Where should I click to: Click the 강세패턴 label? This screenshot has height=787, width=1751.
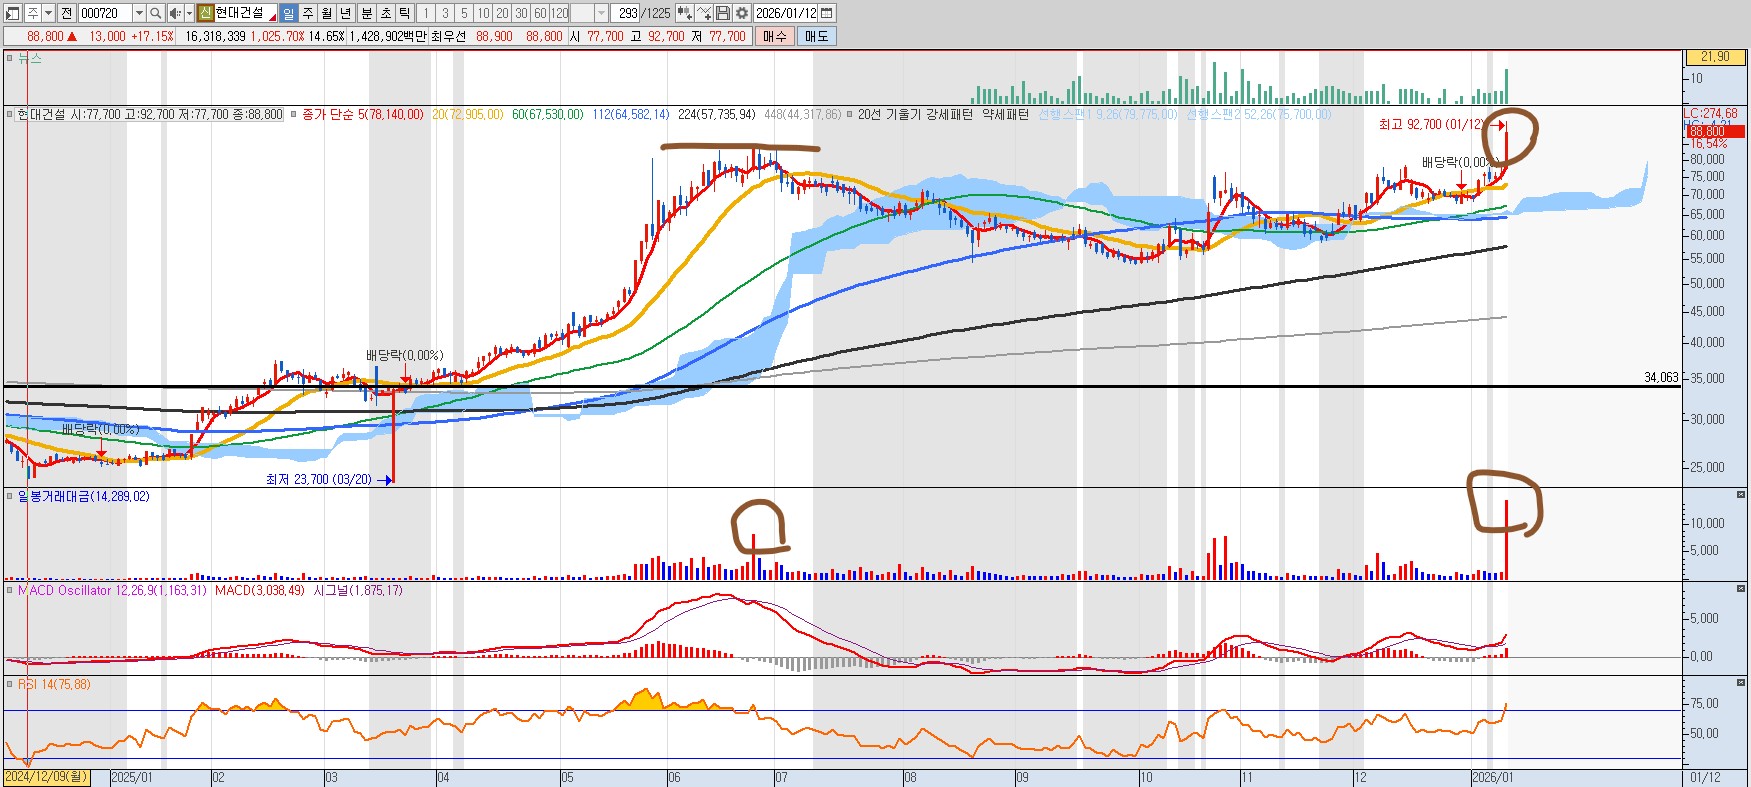pyautogui.click(x=948, y=114)
